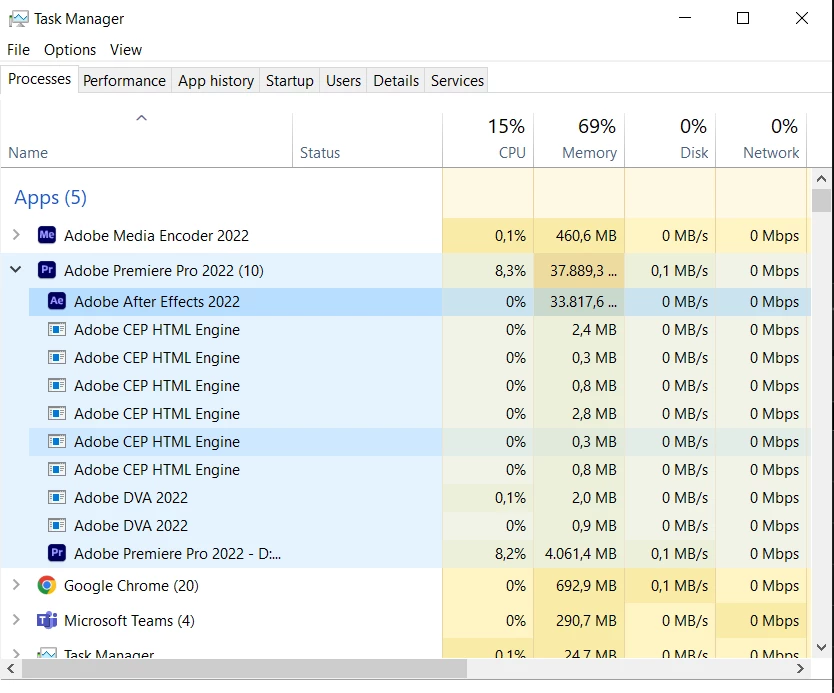Select the Adobe After Effects 2022 row

(x=420, y=302)
